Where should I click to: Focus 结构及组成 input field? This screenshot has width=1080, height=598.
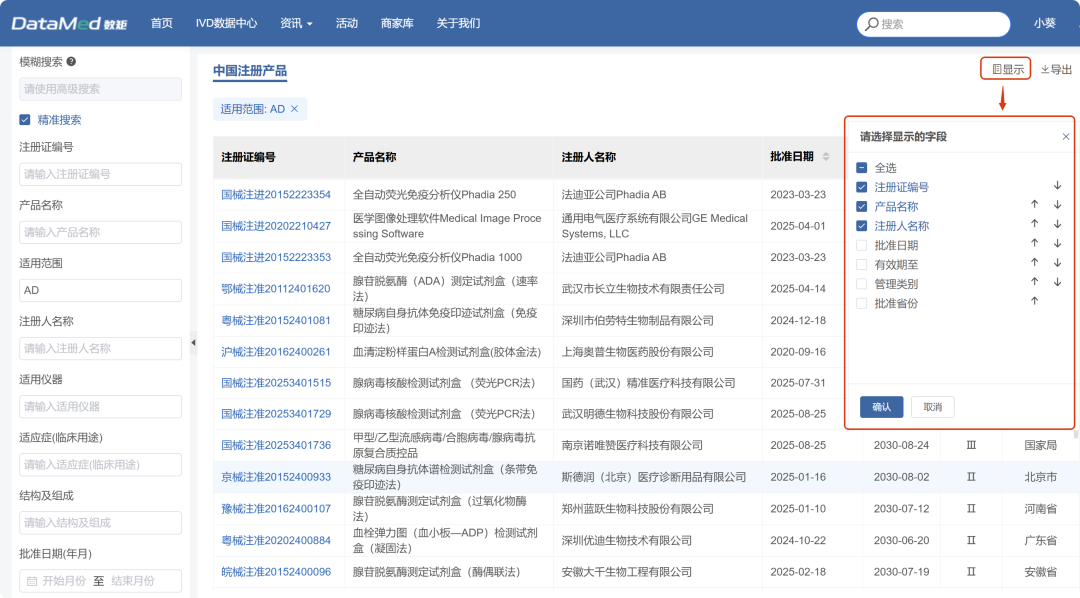coord(101,523)
